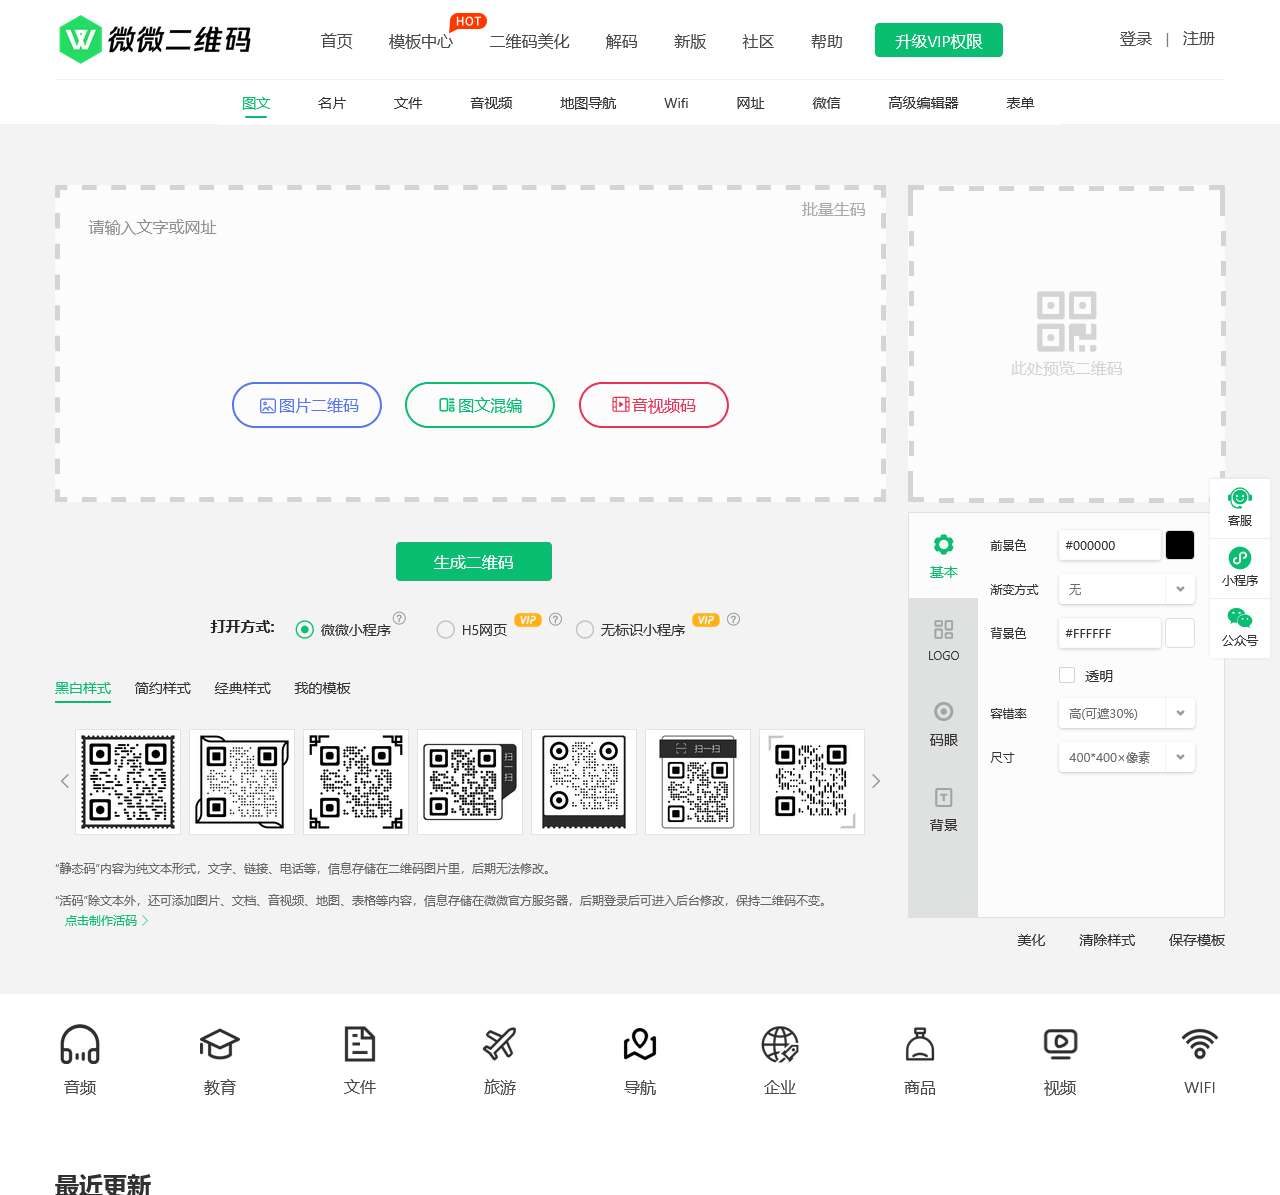Switch to the 高级编辑器 tab
This screenshot has height=1195, width=1280.
pyautogui.click(x=923, y=103)
